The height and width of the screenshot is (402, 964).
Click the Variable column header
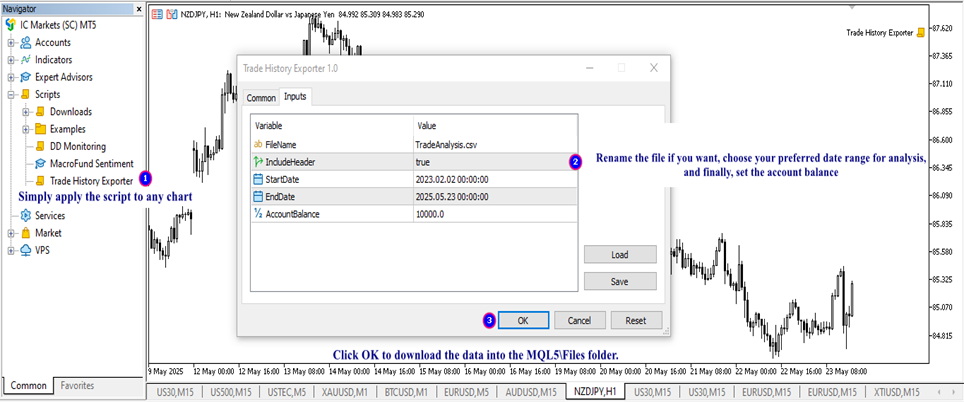(x=332, y=125)
